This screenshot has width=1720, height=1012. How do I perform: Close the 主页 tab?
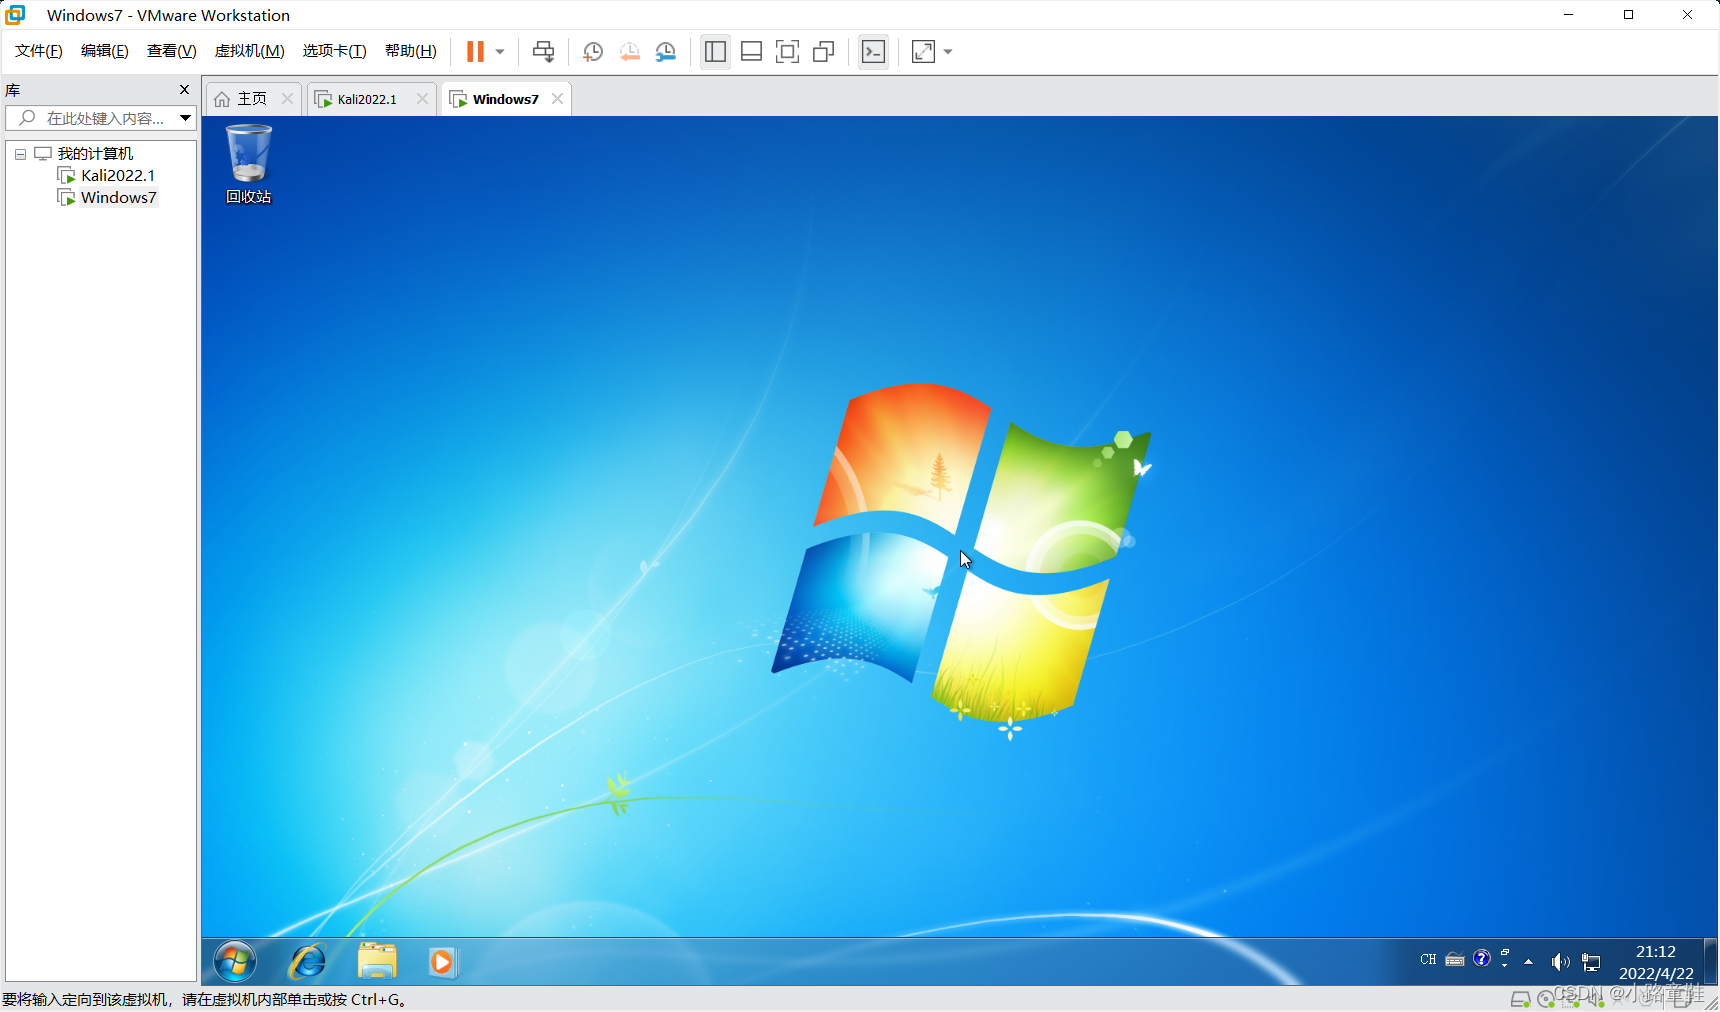(287, 98)
